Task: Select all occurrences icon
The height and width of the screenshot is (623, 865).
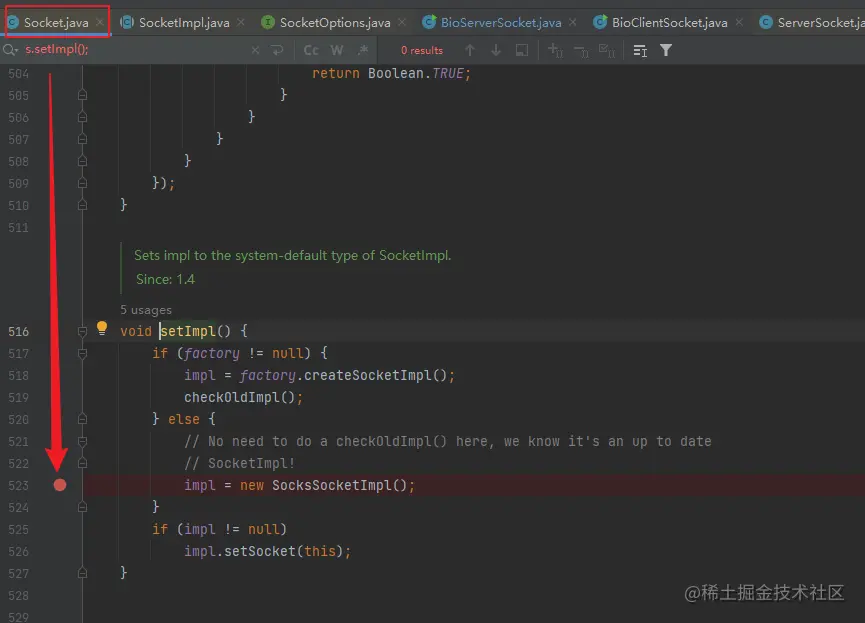Action: 607,51
